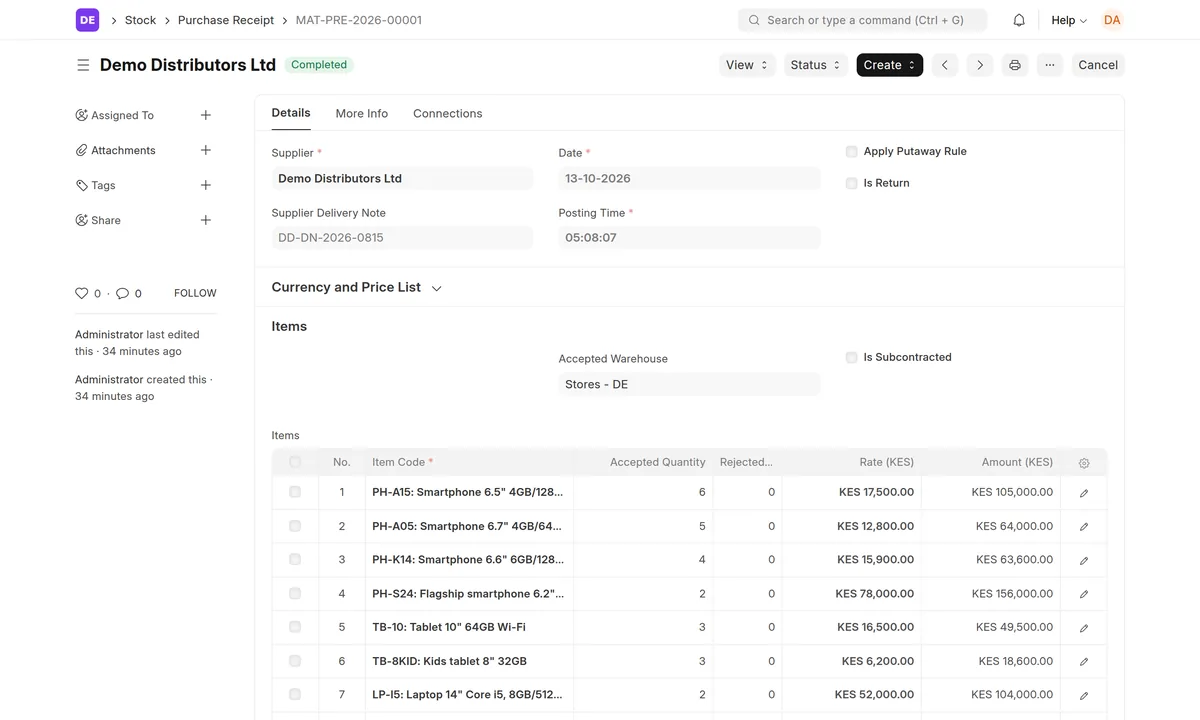
Task: Open the Help dropdown menu
Action: click(1069, 20)
